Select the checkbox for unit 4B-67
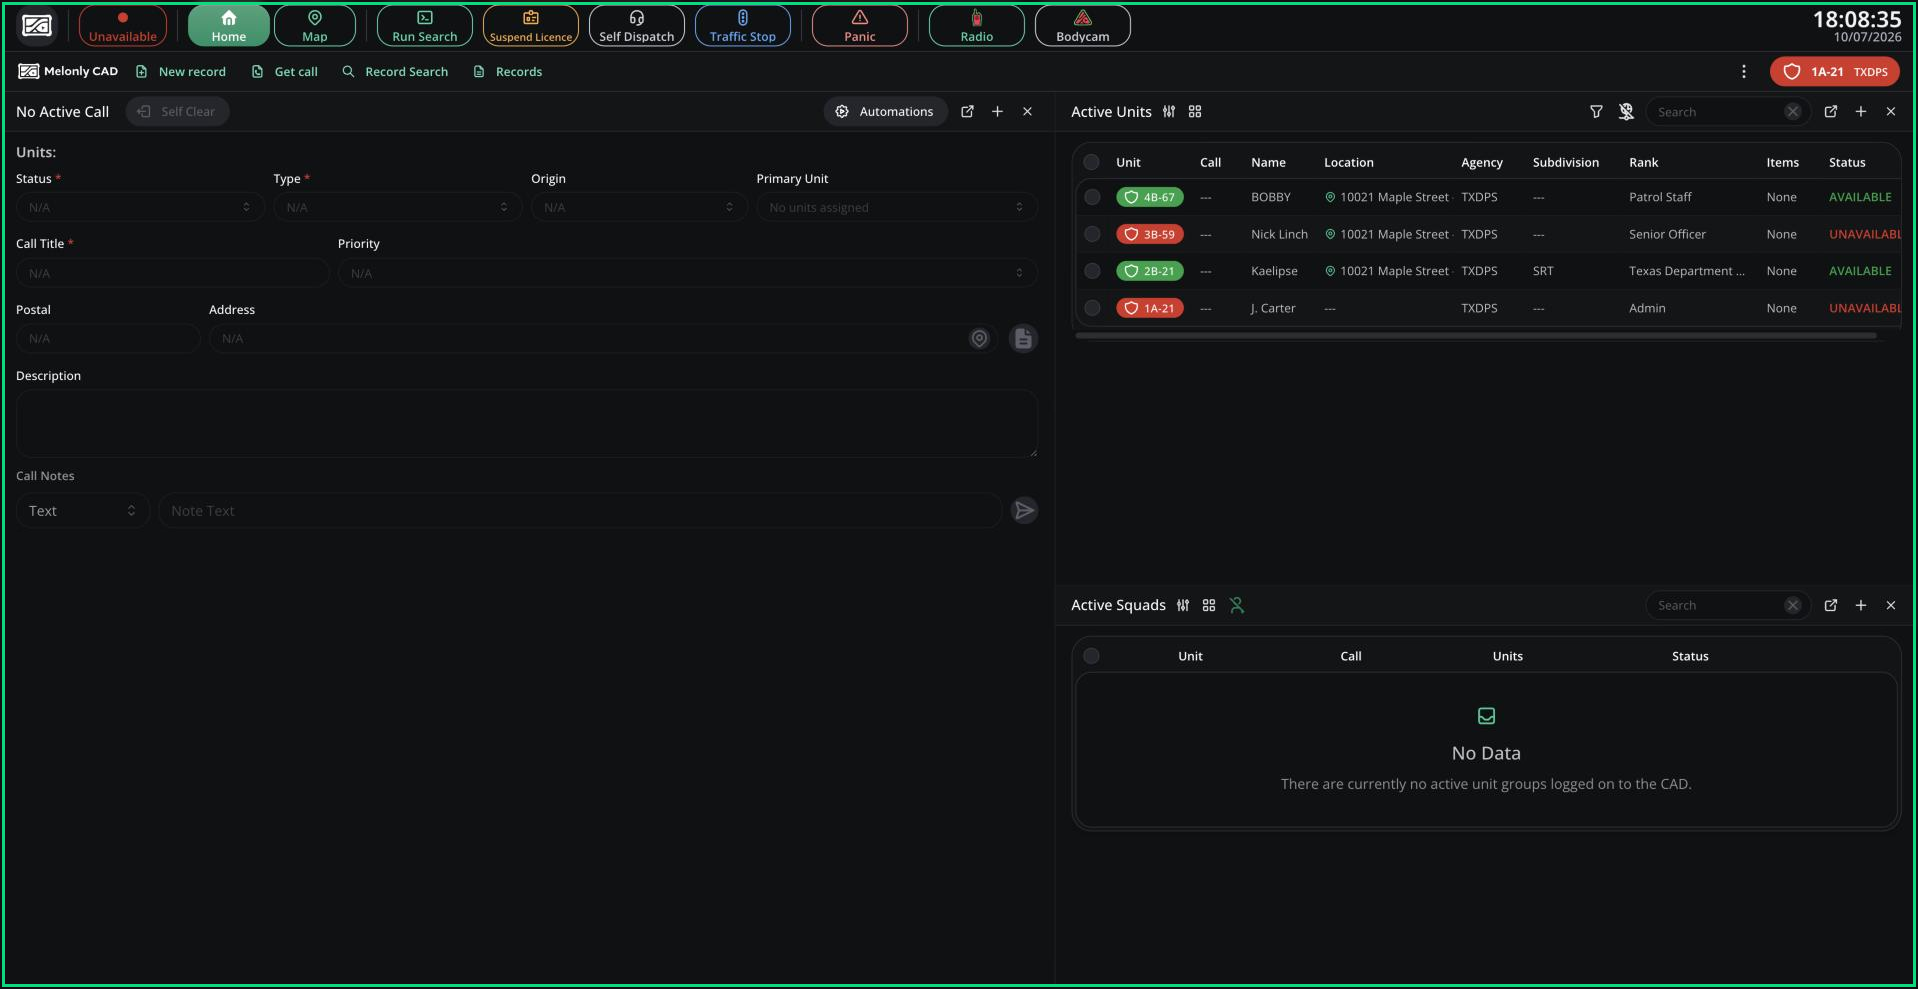The width and height of the screenshot is (1918, 989). (x=1092, y=197)
